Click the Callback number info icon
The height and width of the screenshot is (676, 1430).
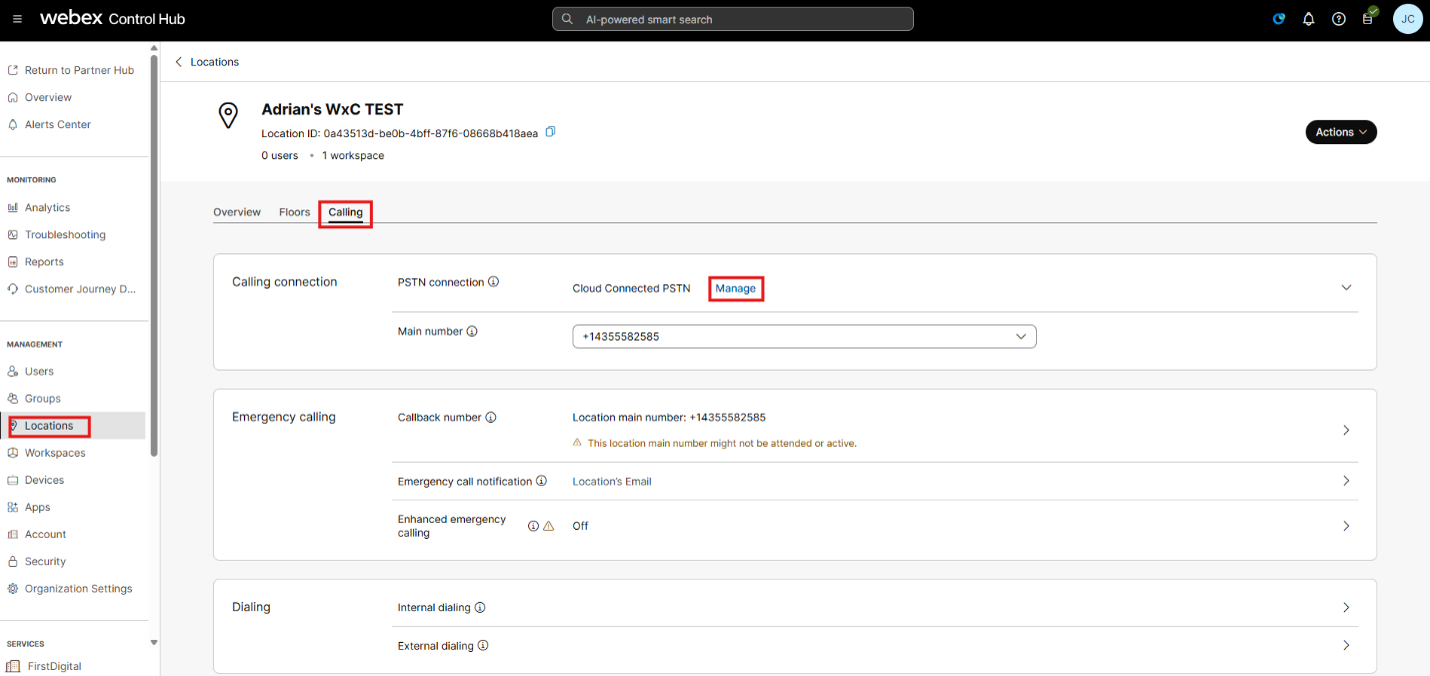click(x=491, y=417)
